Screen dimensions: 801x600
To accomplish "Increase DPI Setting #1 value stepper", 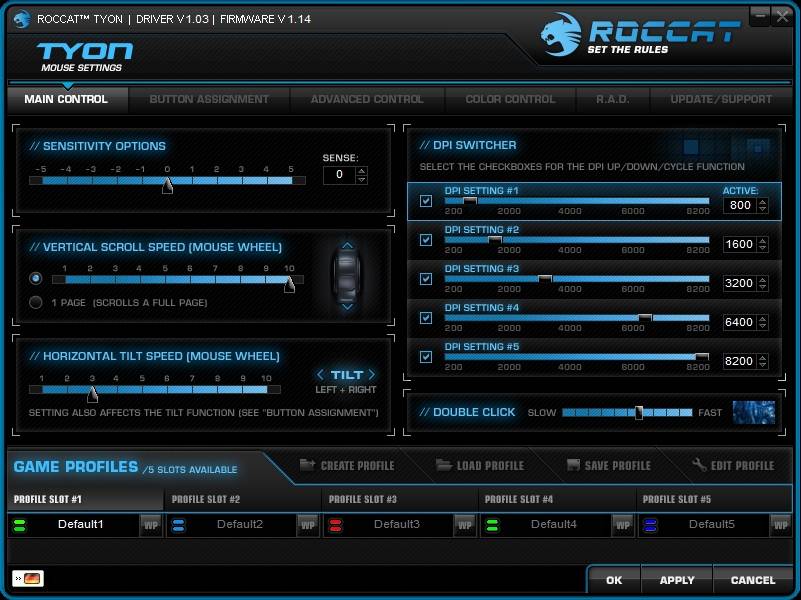I will (x=763, y=202).
